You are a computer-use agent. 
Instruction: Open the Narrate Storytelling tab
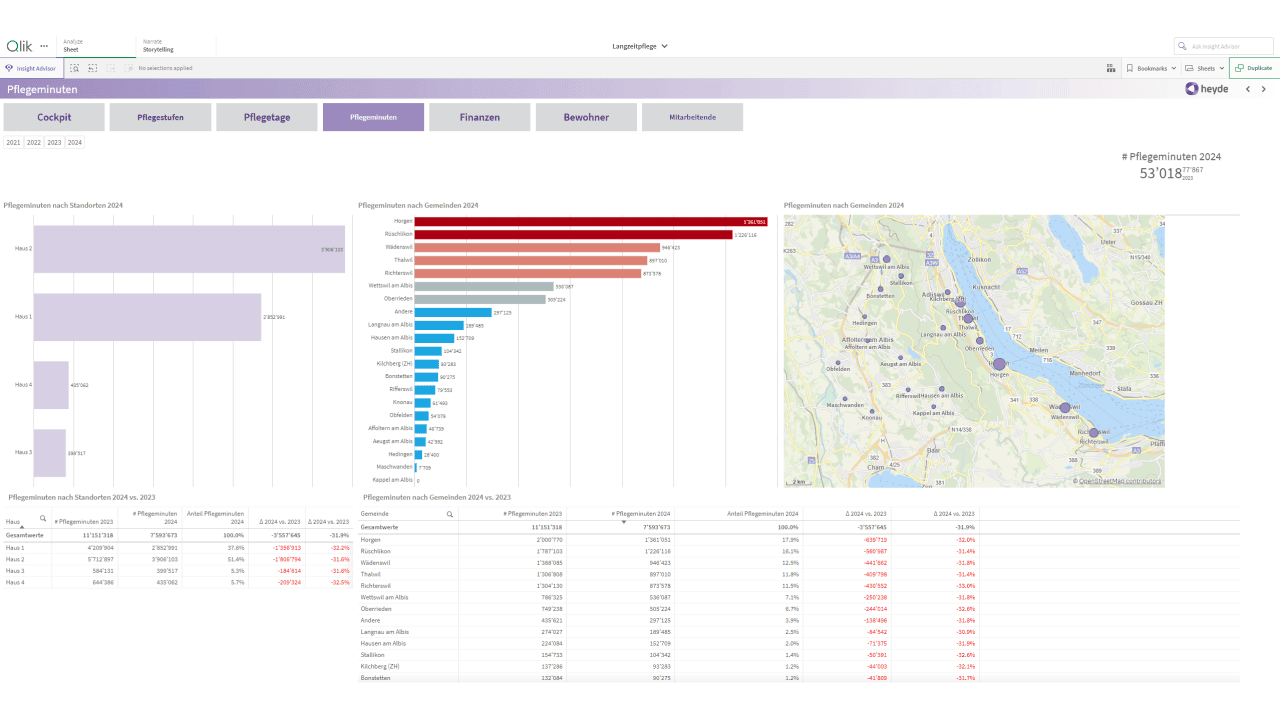tap(158, 46)
